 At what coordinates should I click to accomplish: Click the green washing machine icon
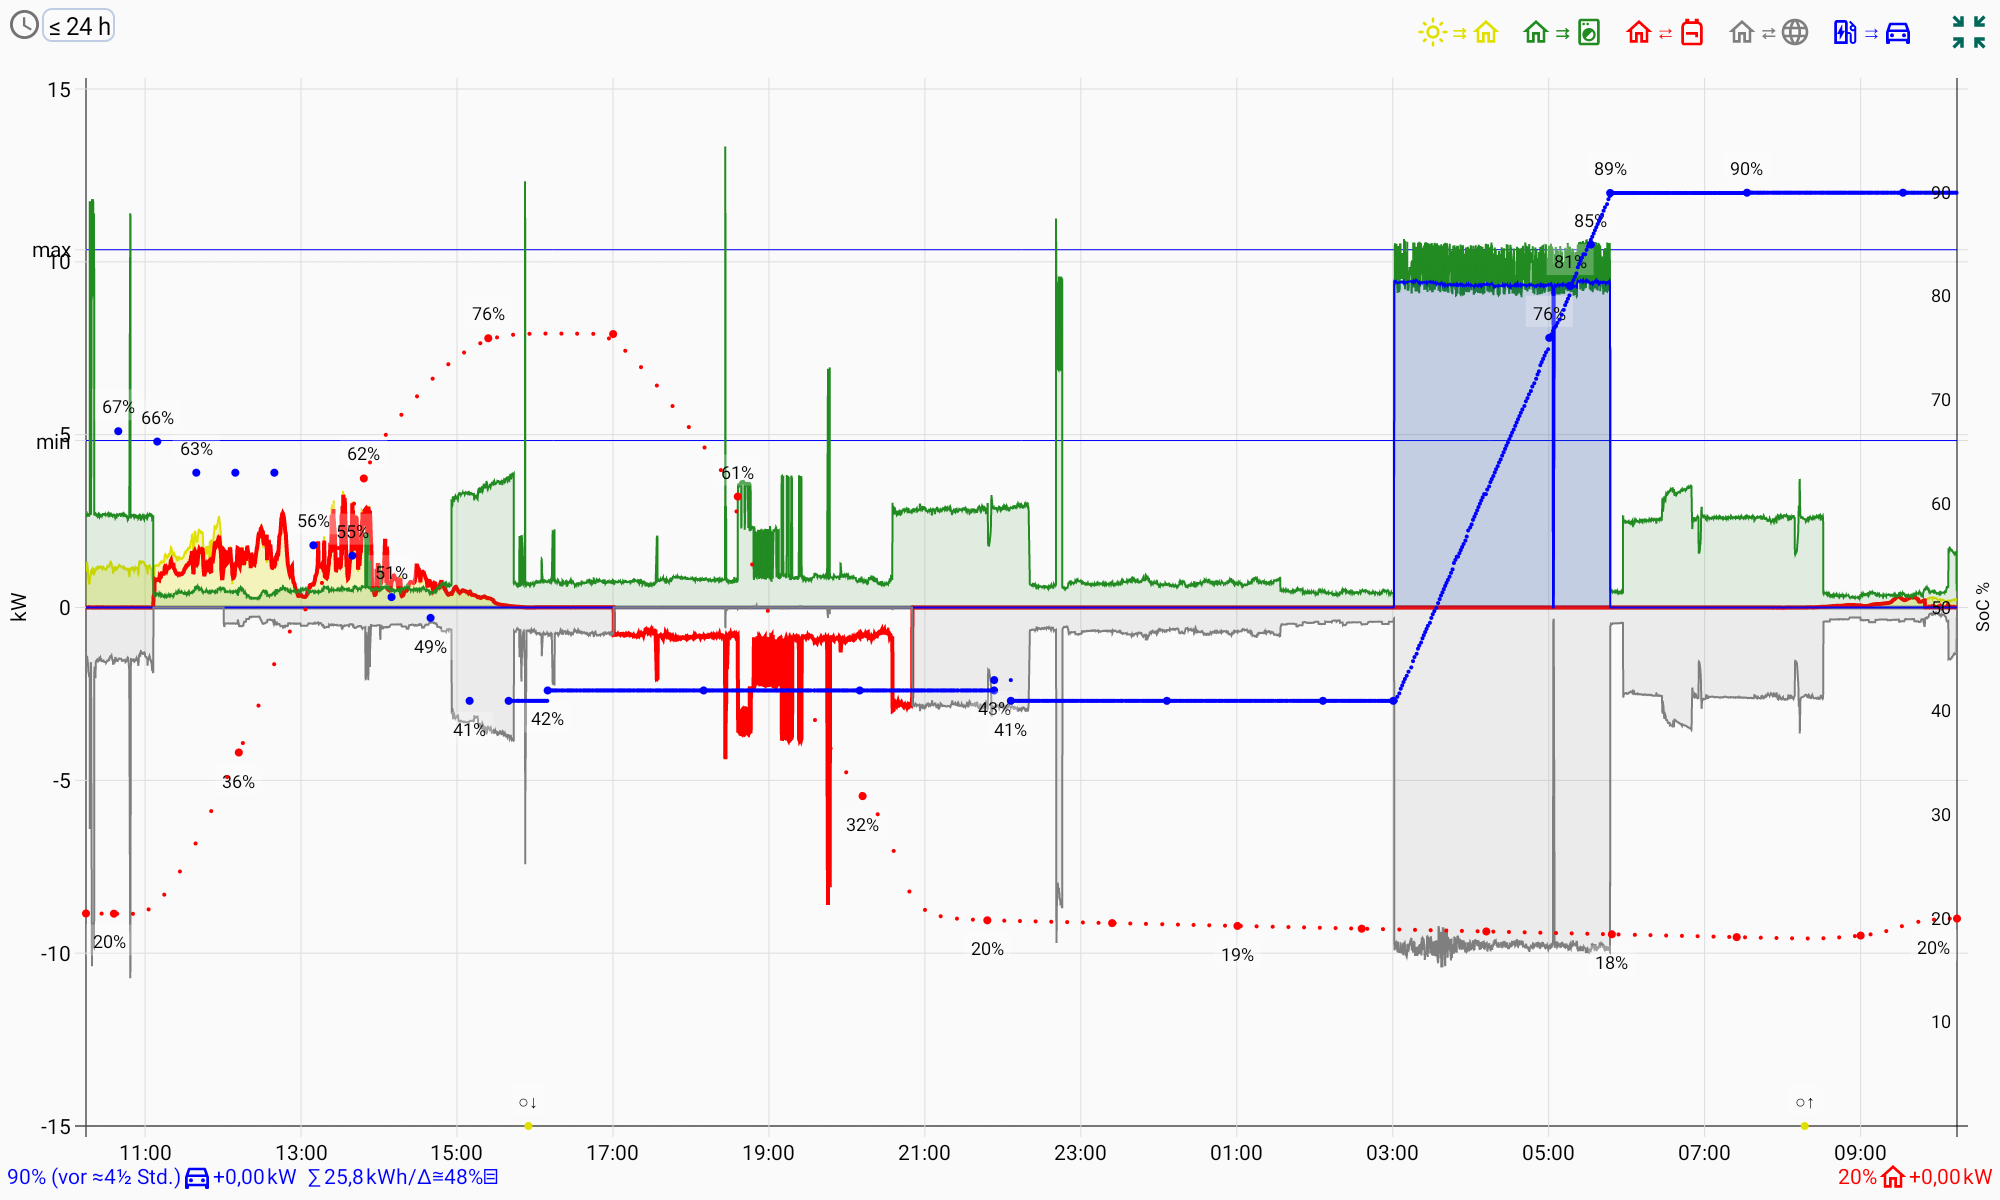coord(1588,33)
